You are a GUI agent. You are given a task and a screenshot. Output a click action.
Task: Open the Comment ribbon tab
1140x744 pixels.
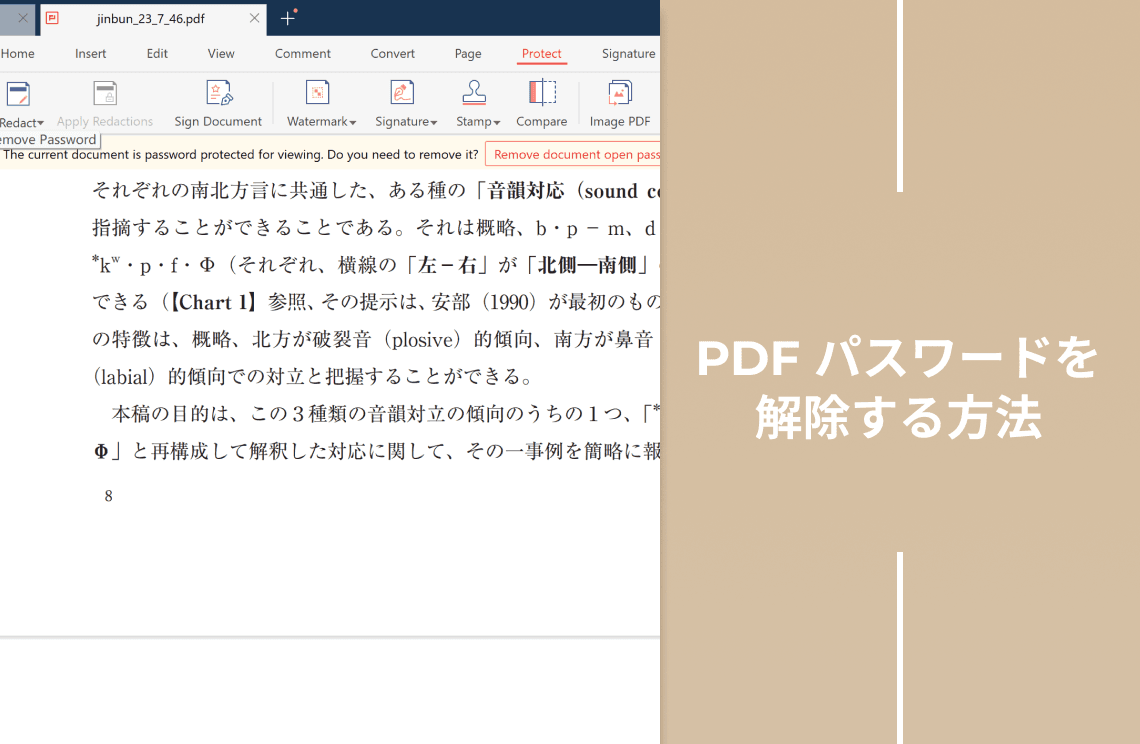pos(303,54)
